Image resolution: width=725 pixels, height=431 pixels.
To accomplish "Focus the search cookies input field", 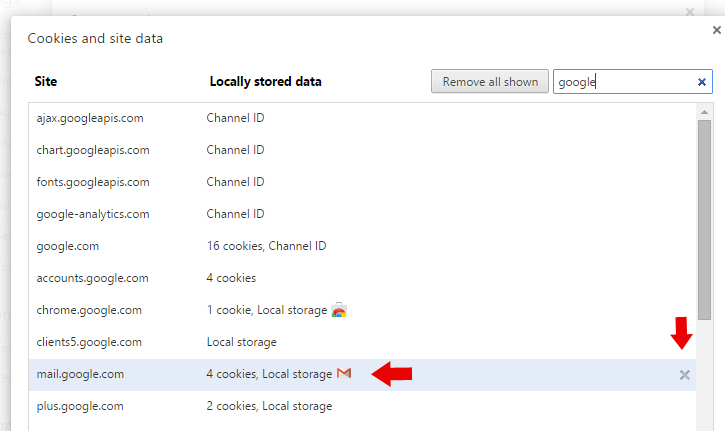I will point(622,82).
